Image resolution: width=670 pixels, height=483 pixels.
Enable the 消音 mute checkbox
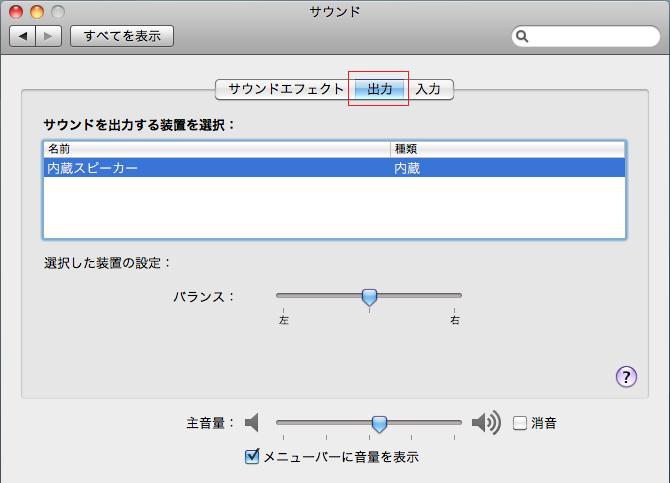(x=520, y=423)
